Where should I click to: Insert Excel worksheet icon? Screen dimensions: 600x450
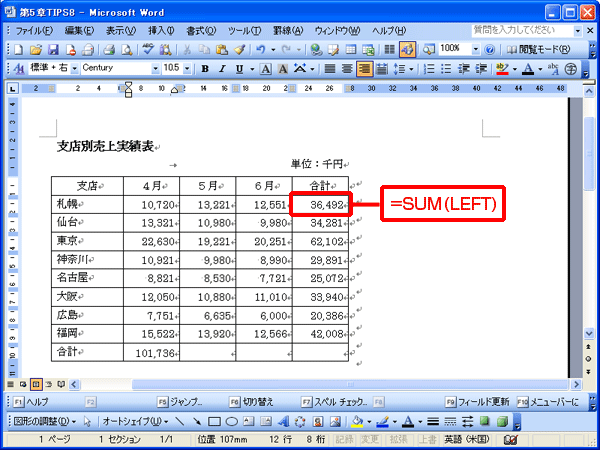(368, 49)
